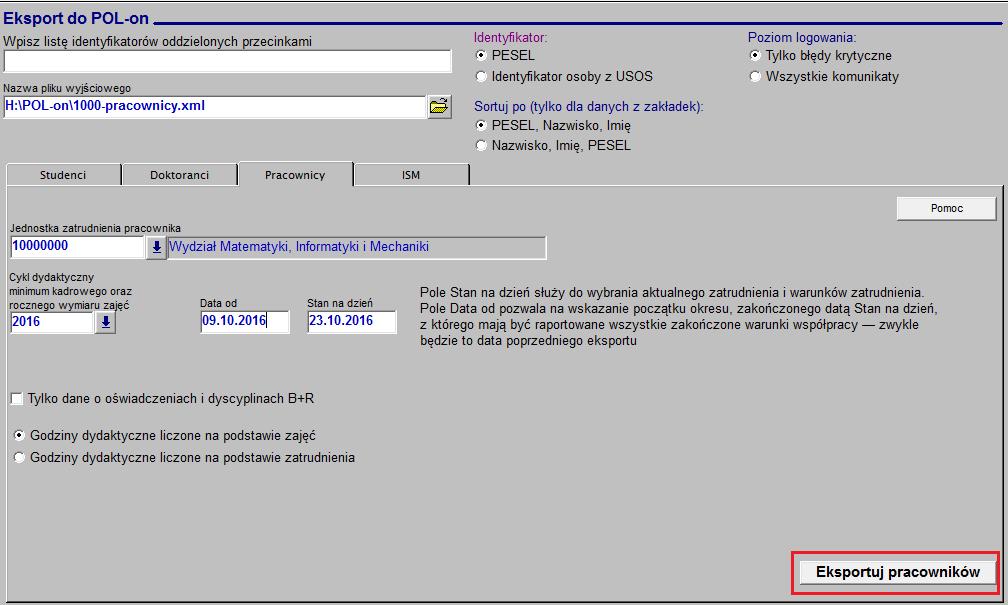
Task: Choose Wszystkie komunikaty logging level
Action: [x=755, y=77]
